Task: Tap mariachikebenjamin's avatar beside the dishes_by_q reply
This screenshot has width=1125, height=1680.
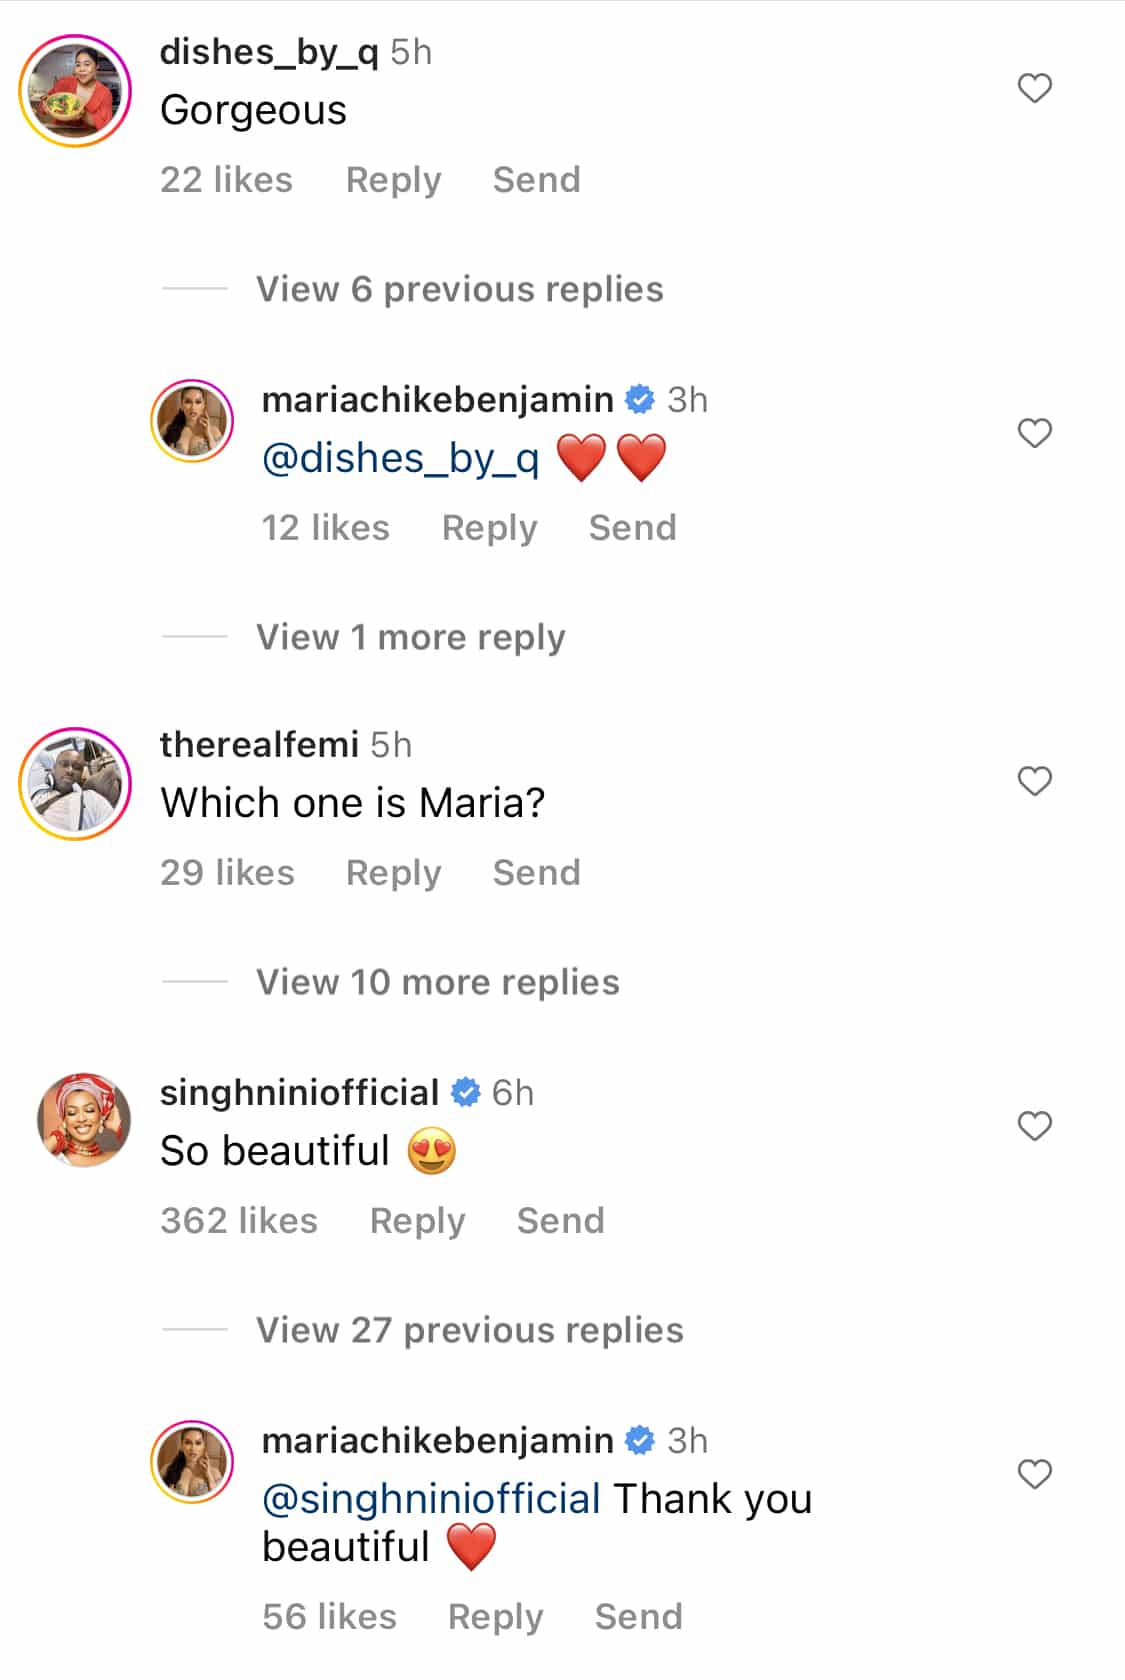Action: 192,421
